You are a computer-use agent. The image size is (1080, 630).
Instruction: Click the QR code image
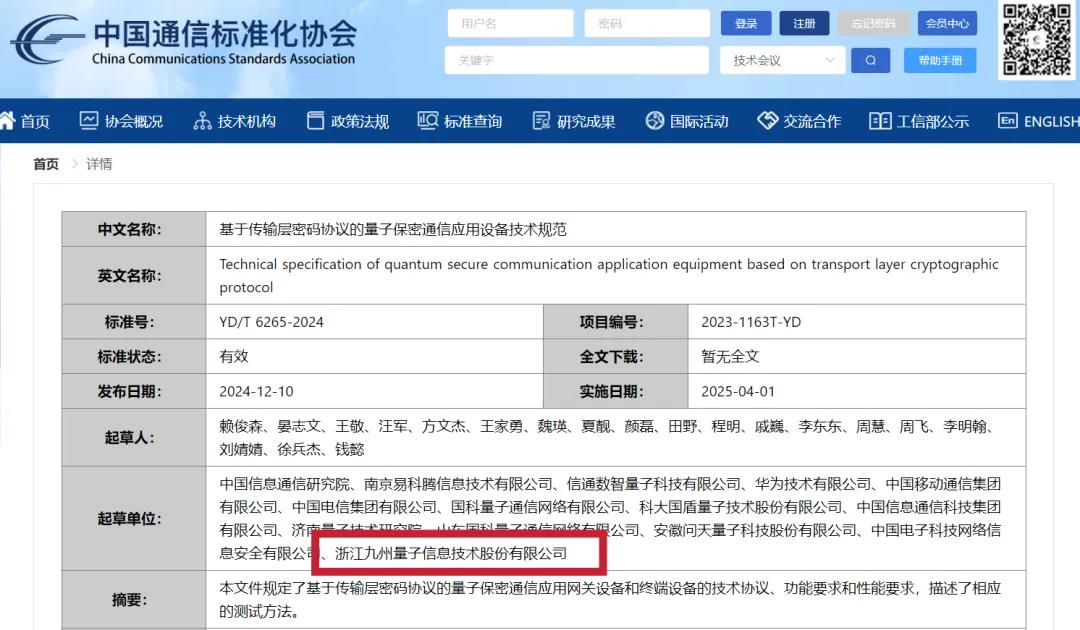[x=1037, y=39]
